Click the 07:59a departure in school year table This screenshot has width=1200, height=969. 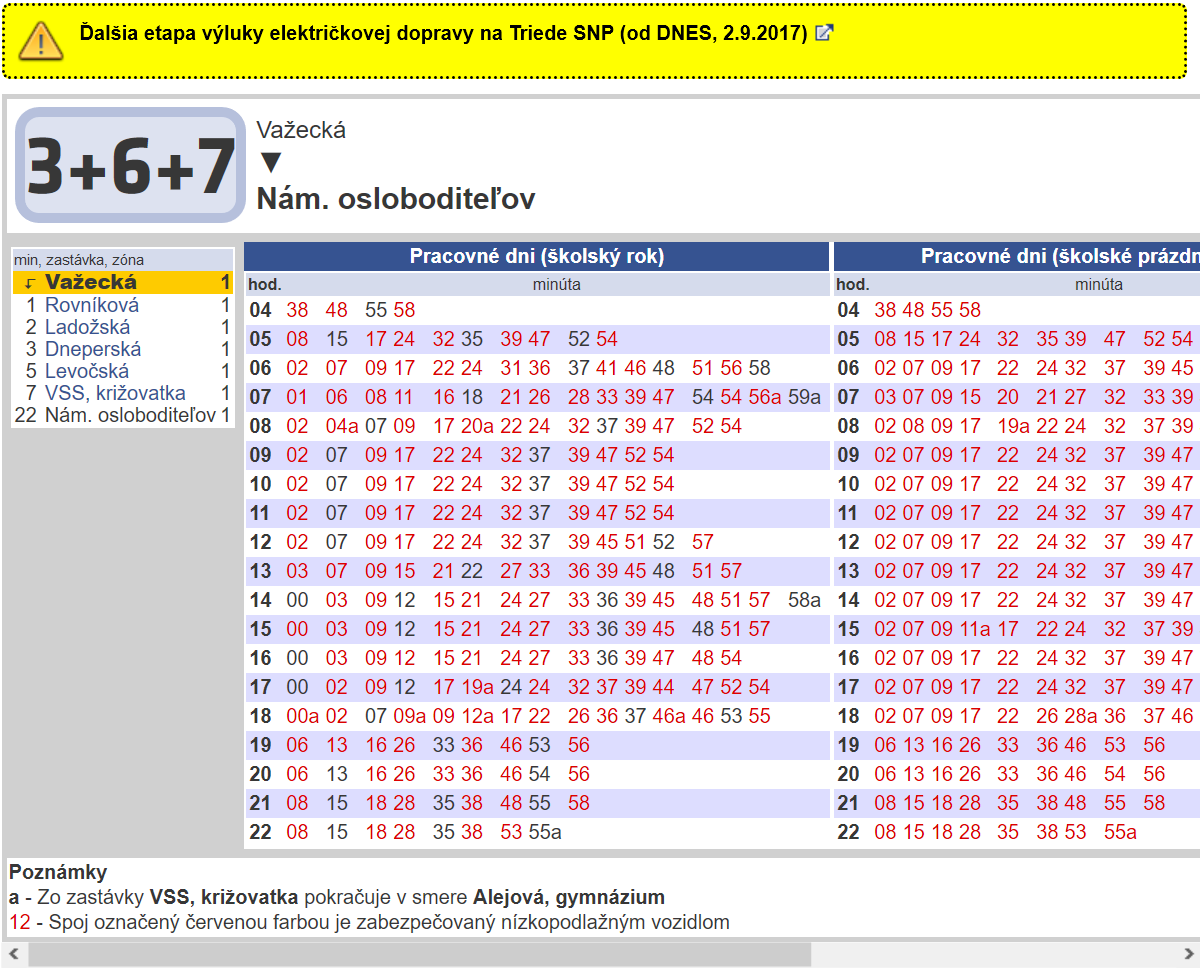coord(804,397)
